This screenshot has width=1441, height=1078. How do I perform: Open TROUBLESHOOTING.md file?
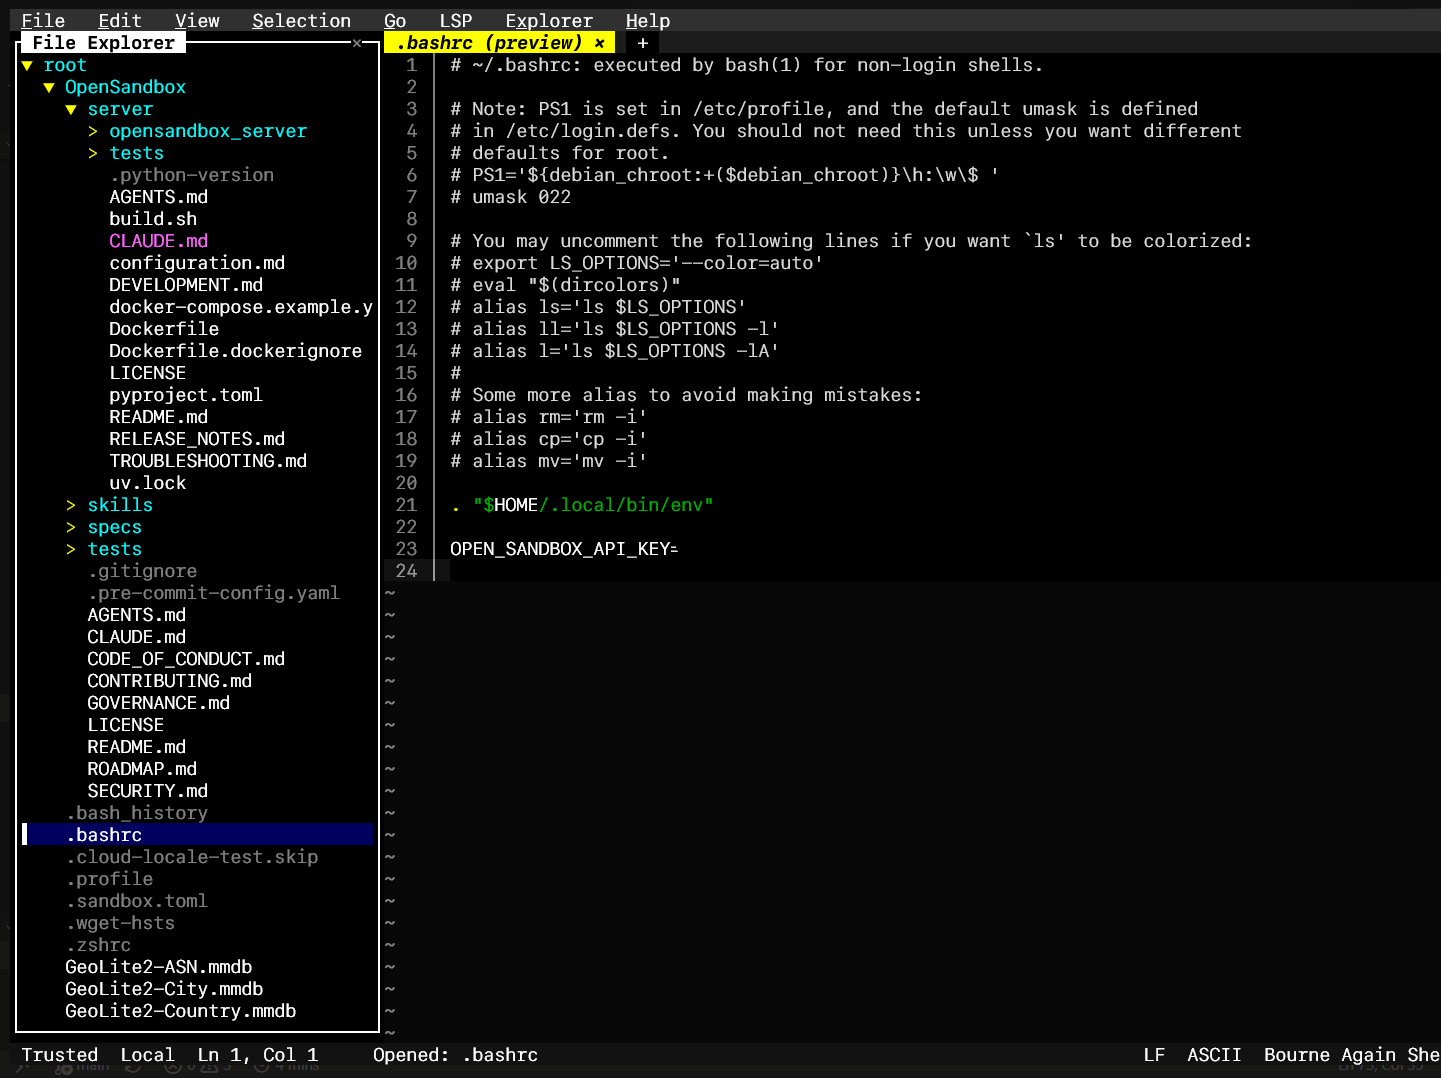click(x=208, y=461)
